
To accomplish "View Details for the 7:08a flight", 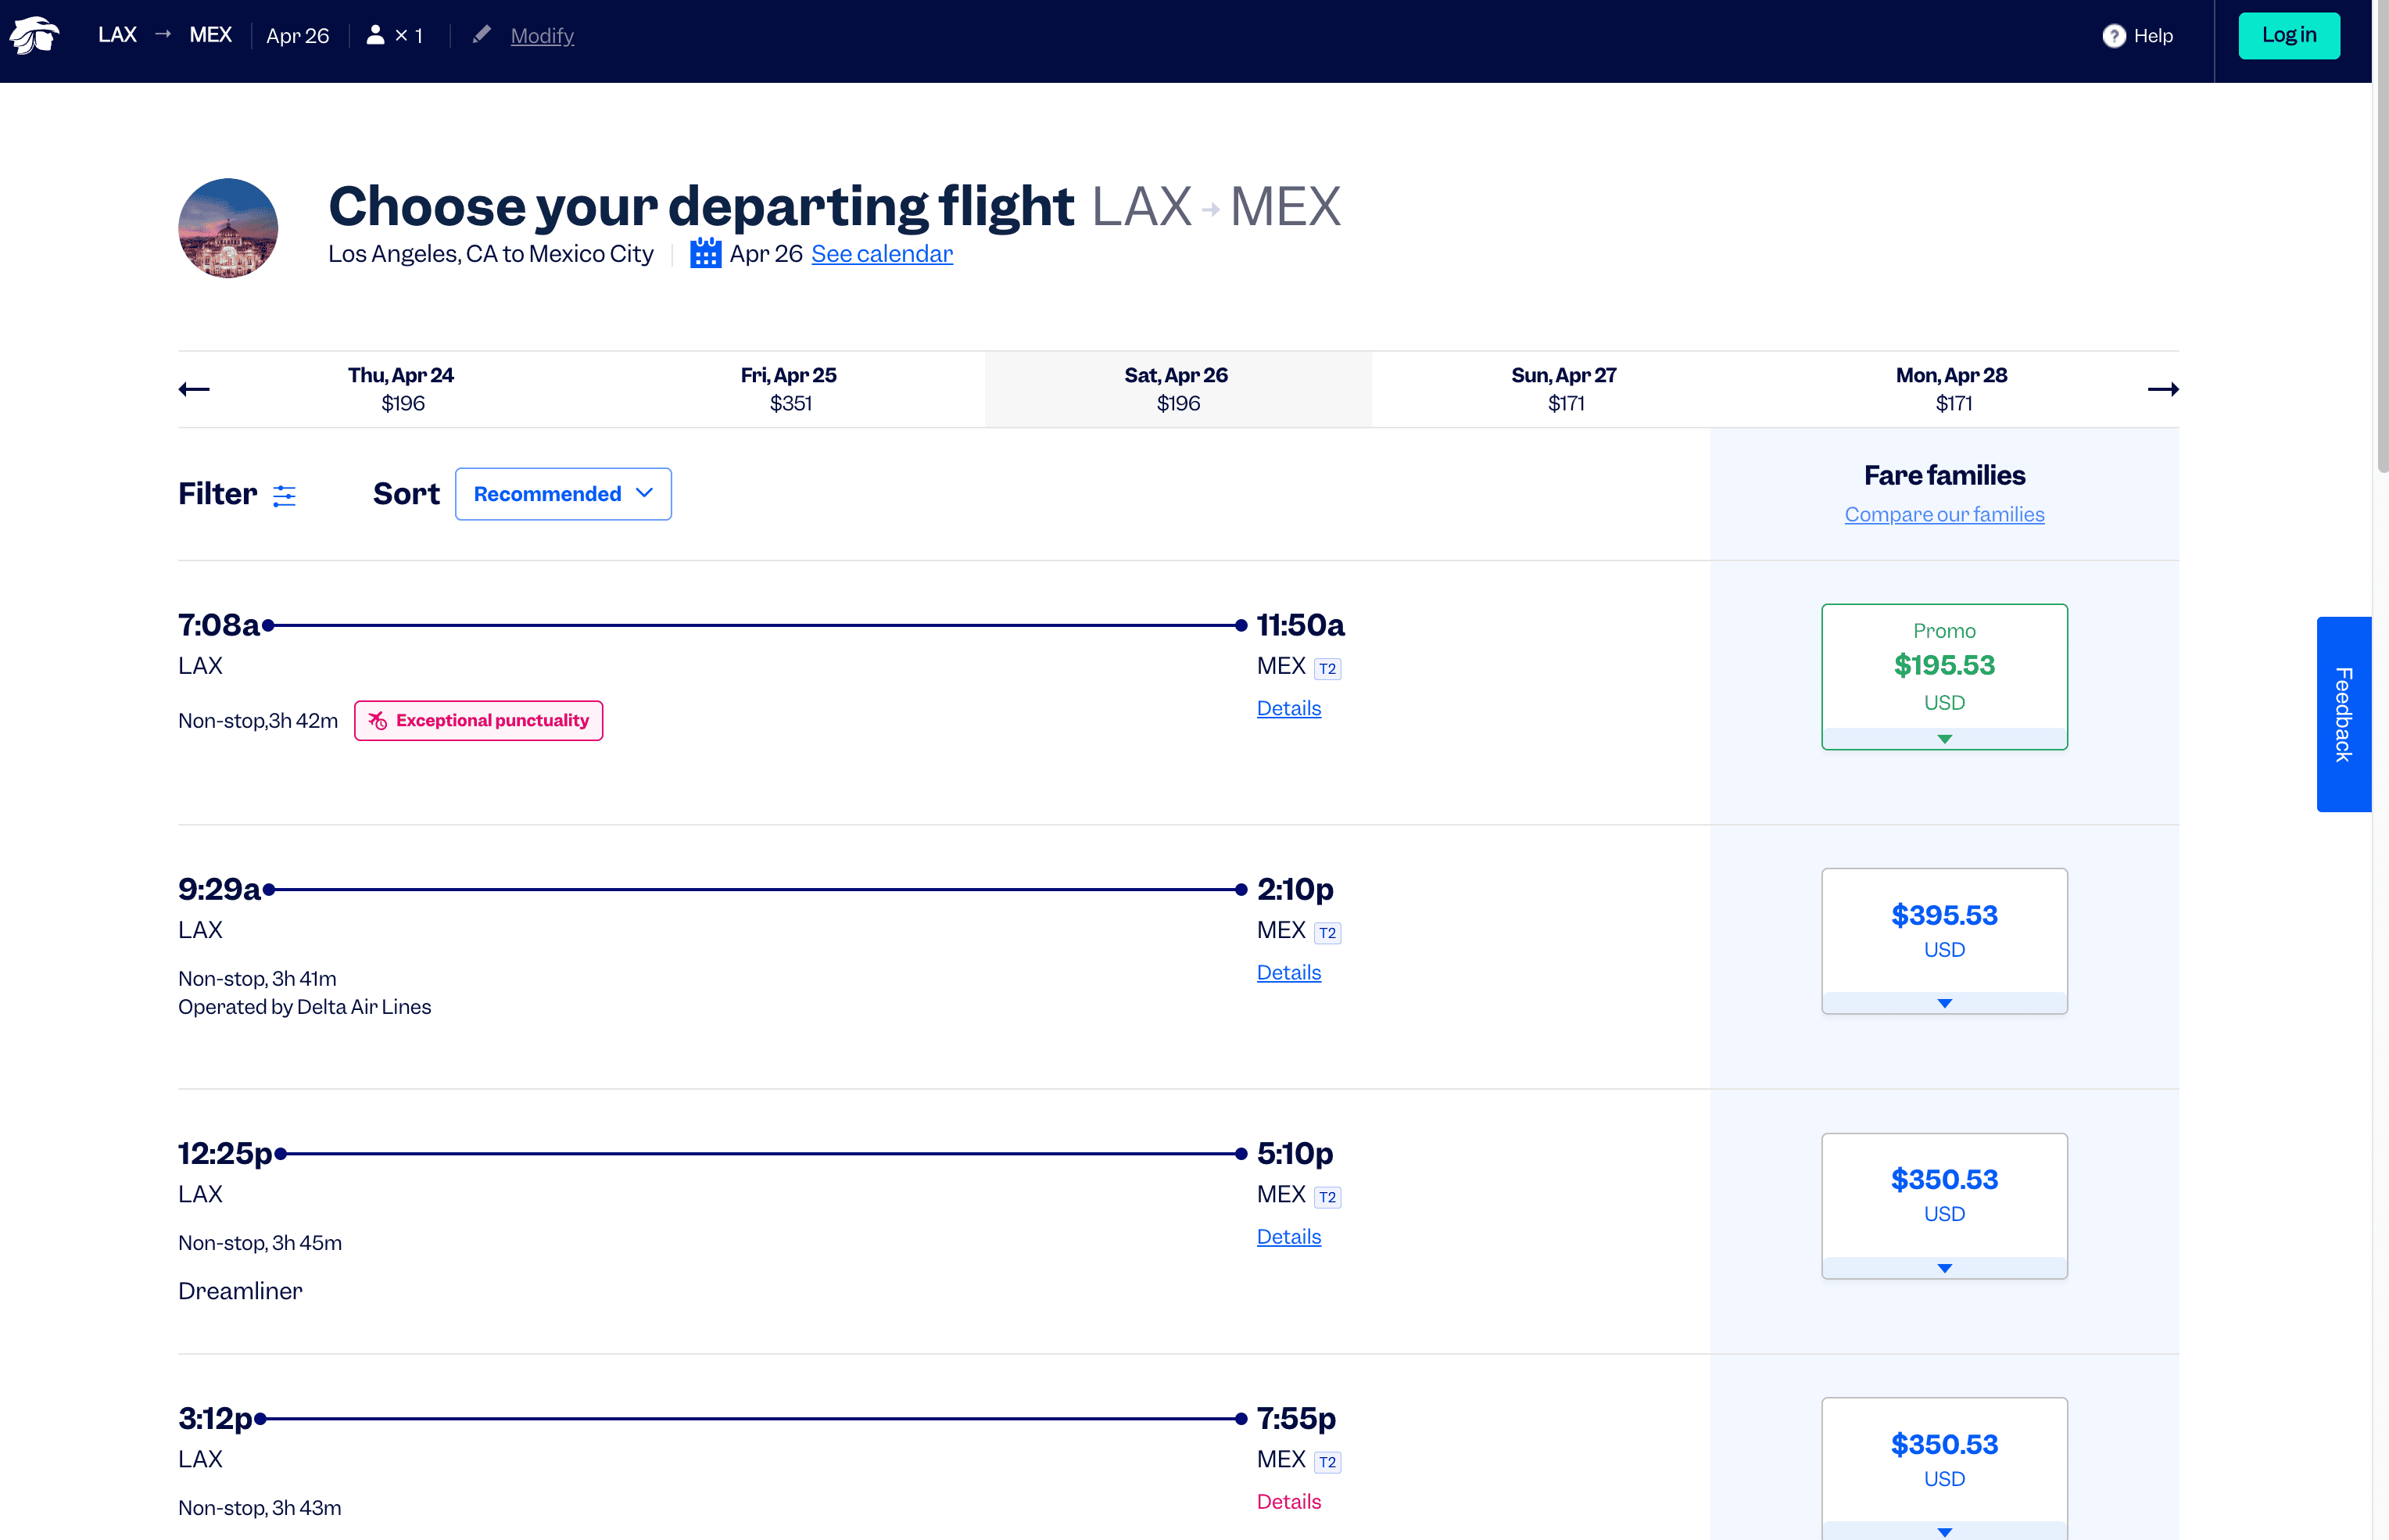I will point(1288,708).
